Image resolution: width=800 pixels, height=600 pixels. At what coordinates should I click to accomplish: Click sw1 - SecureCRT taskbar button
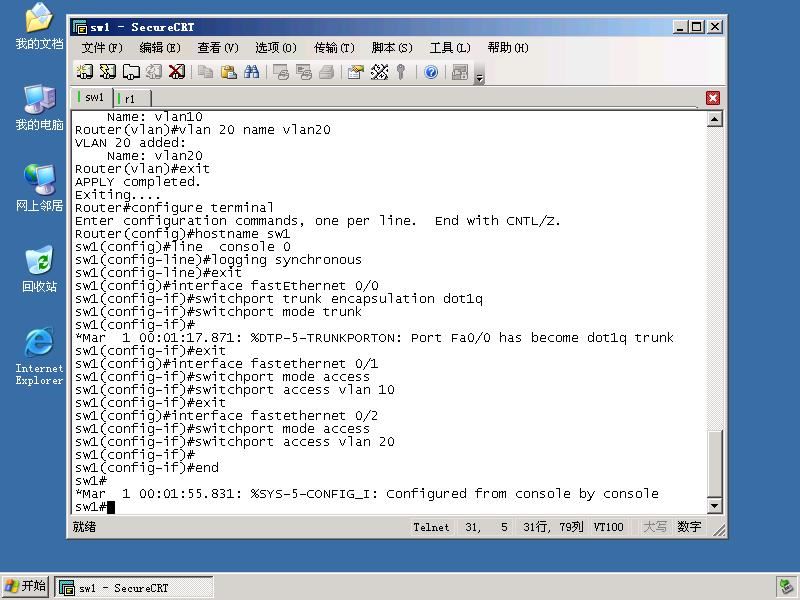click(134, 588)
